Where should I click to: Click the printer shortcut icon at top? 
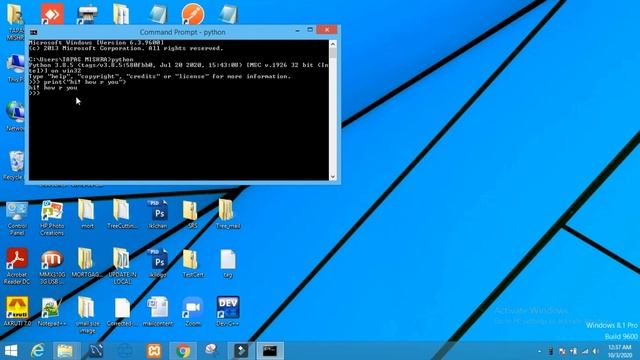point(87,14)
